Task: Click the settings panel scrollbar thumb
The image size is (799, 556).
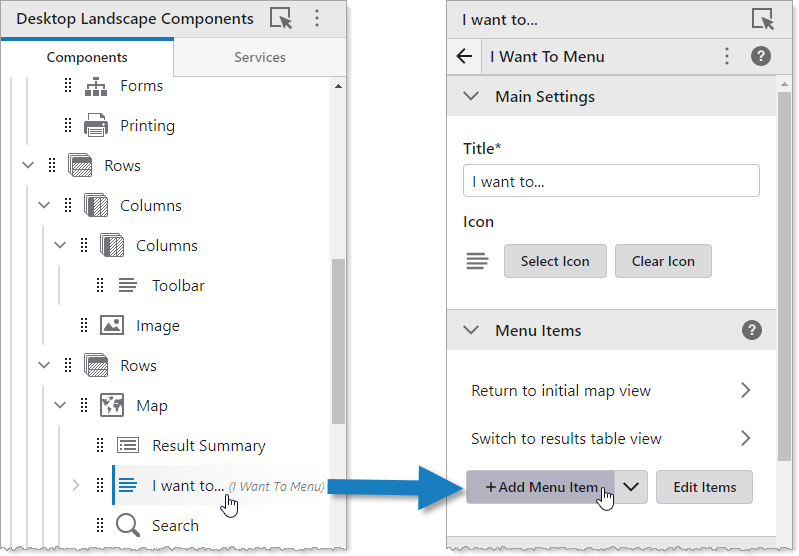Action: (x=784, y=277)
